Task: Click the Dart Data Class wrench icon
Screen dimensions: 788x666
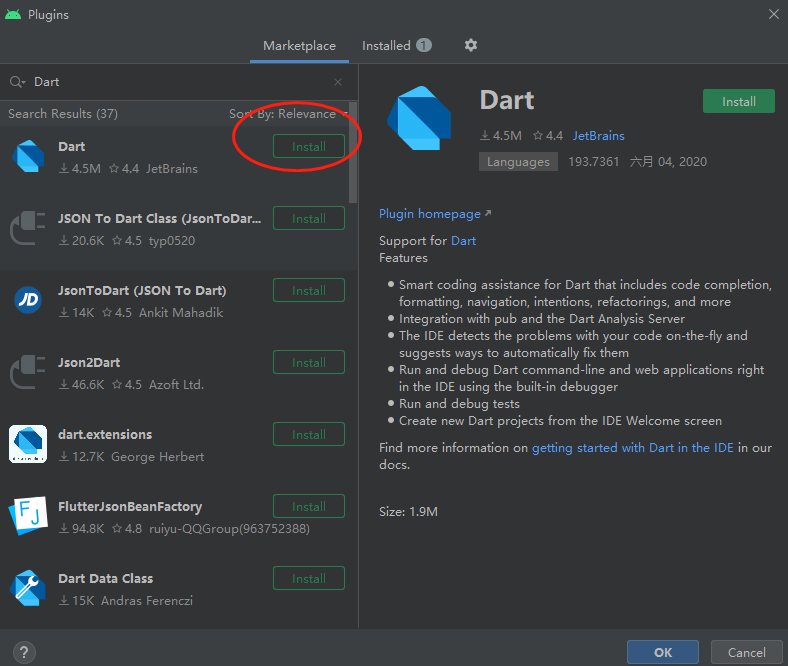Action: click(x=28, y=588)
